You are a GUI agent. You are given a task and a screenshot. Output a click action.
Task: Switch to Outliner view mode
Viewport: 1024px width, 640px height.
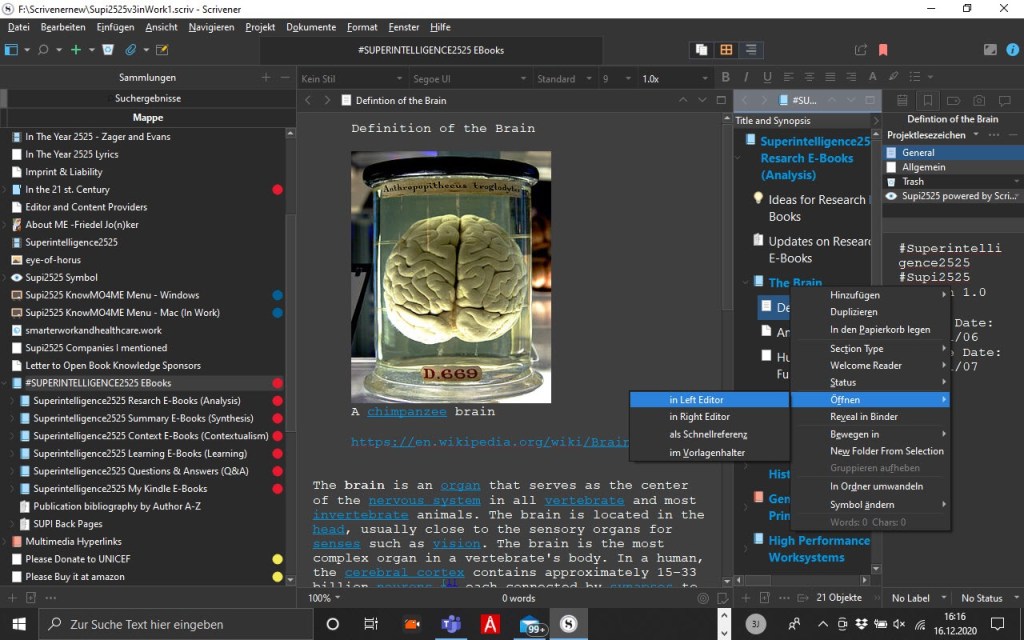751,50
